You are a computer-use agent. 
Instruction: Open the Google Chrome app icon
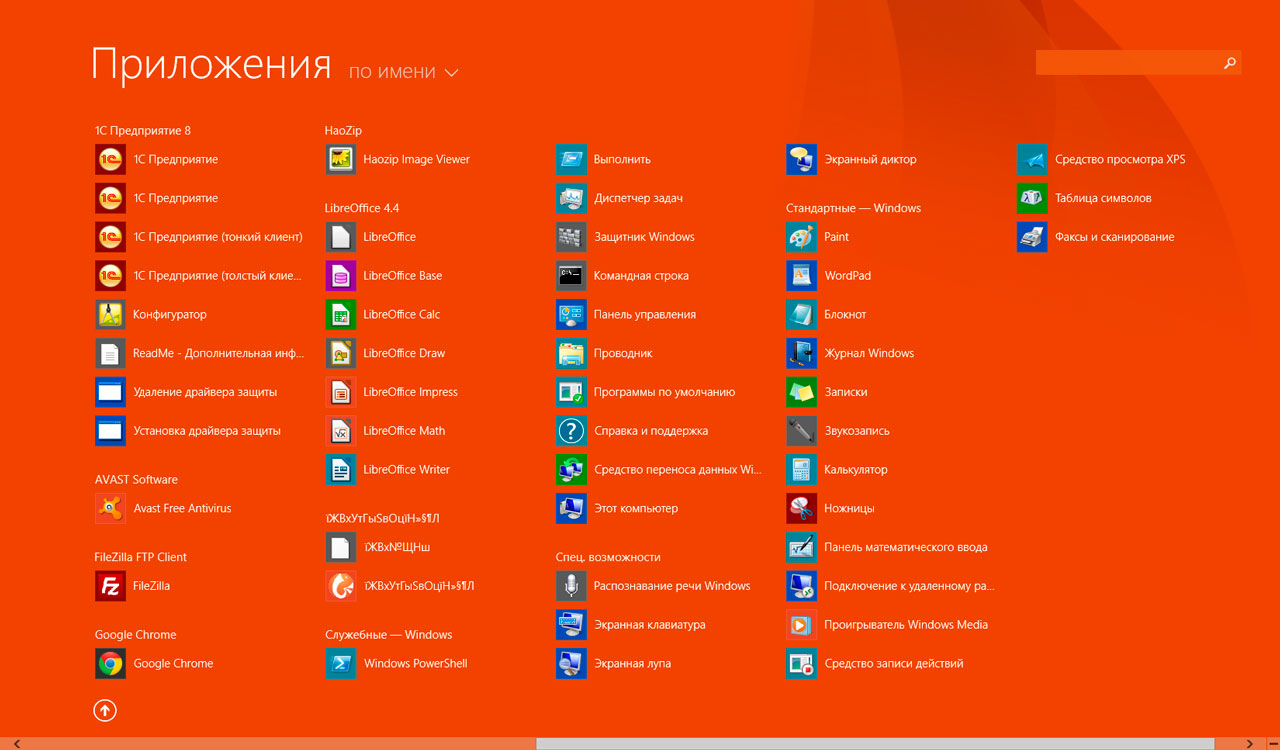click(110, 664)
